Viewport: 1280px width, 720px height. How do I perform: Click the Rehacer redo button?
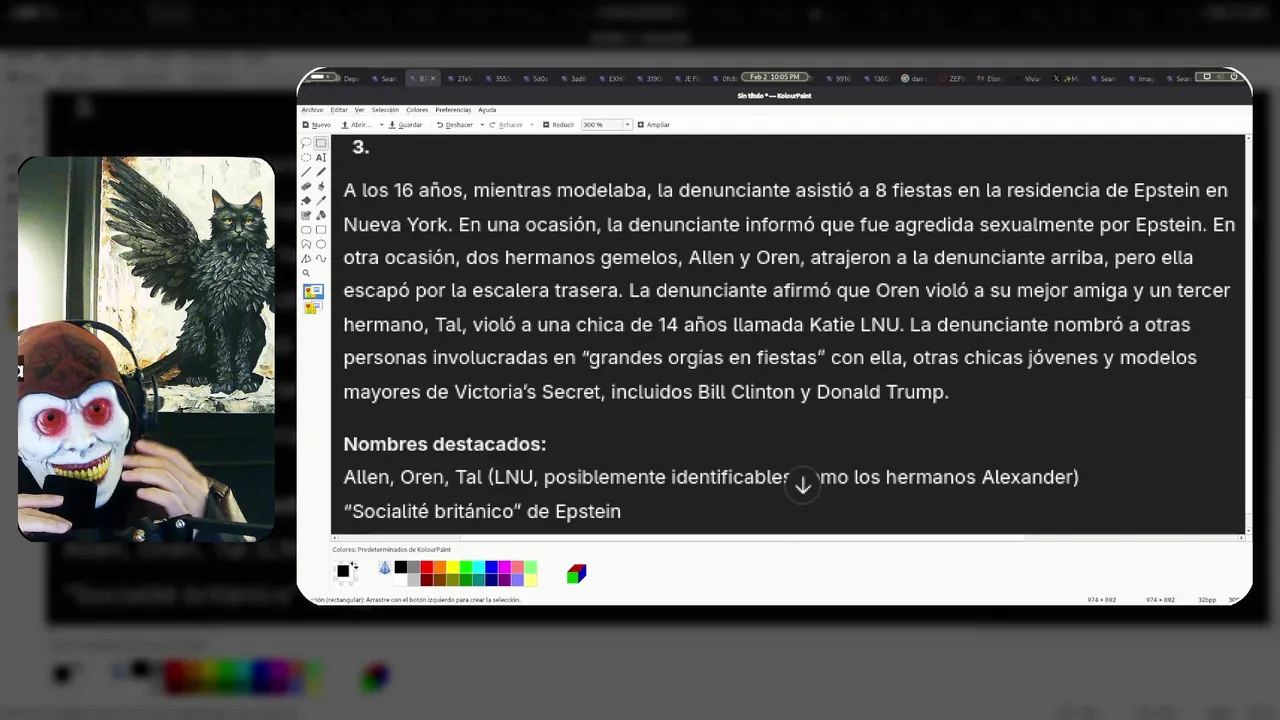click(506, 125)
